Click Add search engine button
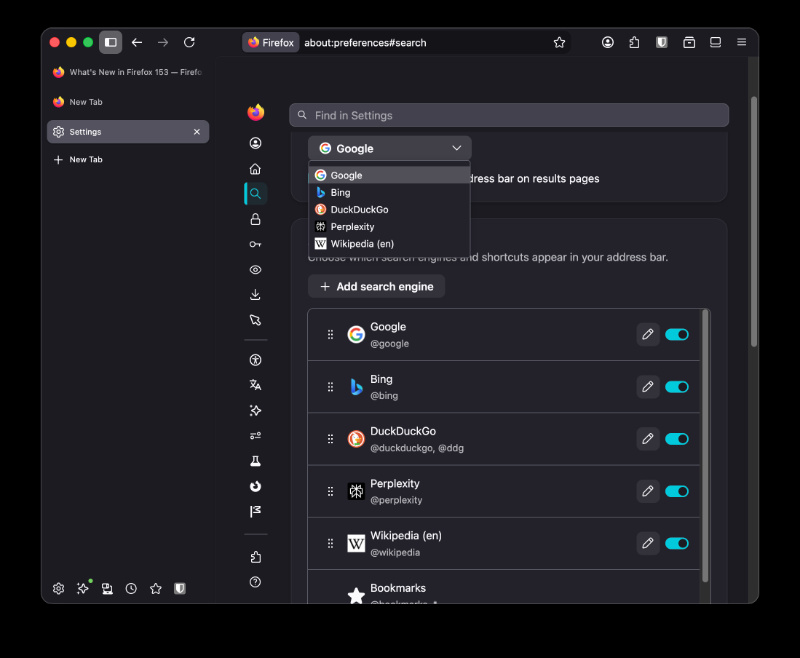The image size is (800, 658). pyautogui.click(x=377, y=287)
